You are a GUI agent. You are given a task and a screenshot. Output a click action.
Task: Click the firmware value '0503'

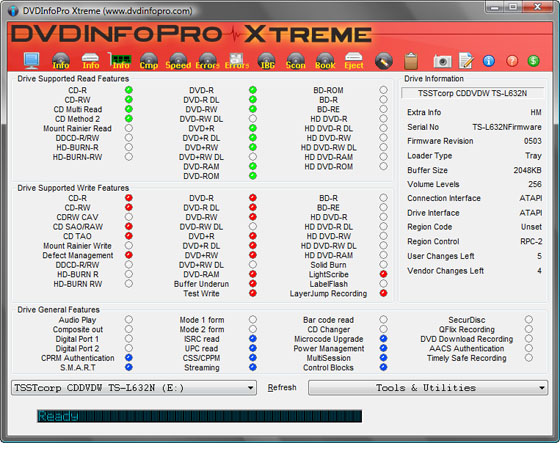[532, 141]
